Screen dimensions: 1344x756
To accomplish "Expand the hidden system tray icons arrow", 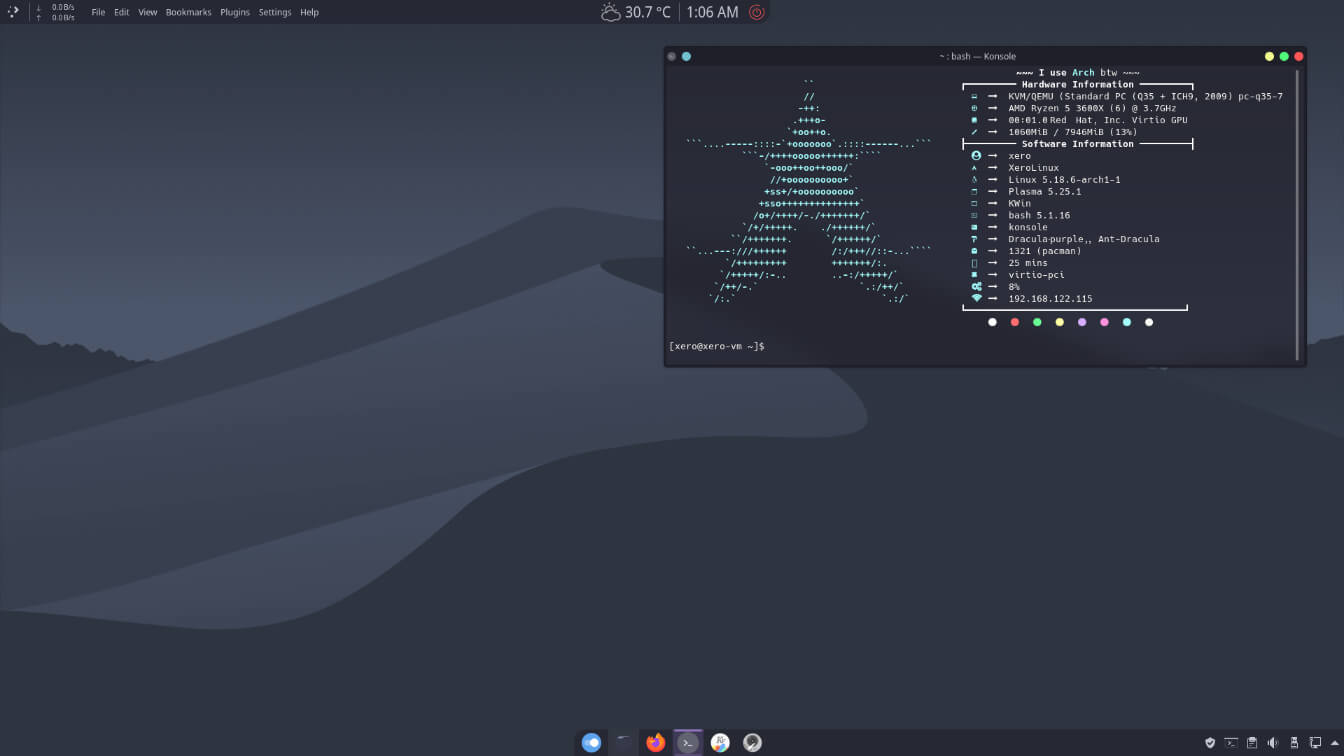I will click(1336, 742).
